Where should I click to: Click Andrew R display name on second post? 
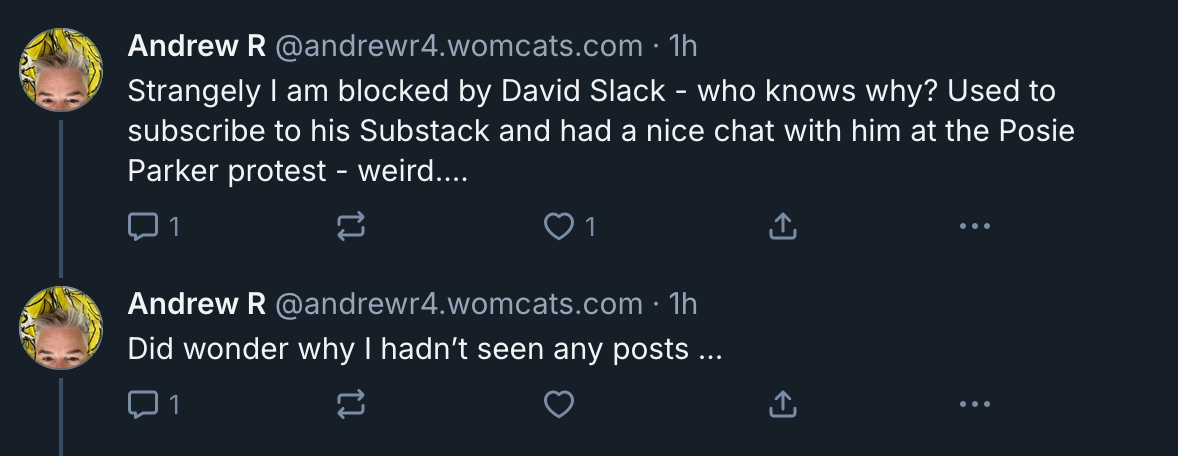point(196,303)
